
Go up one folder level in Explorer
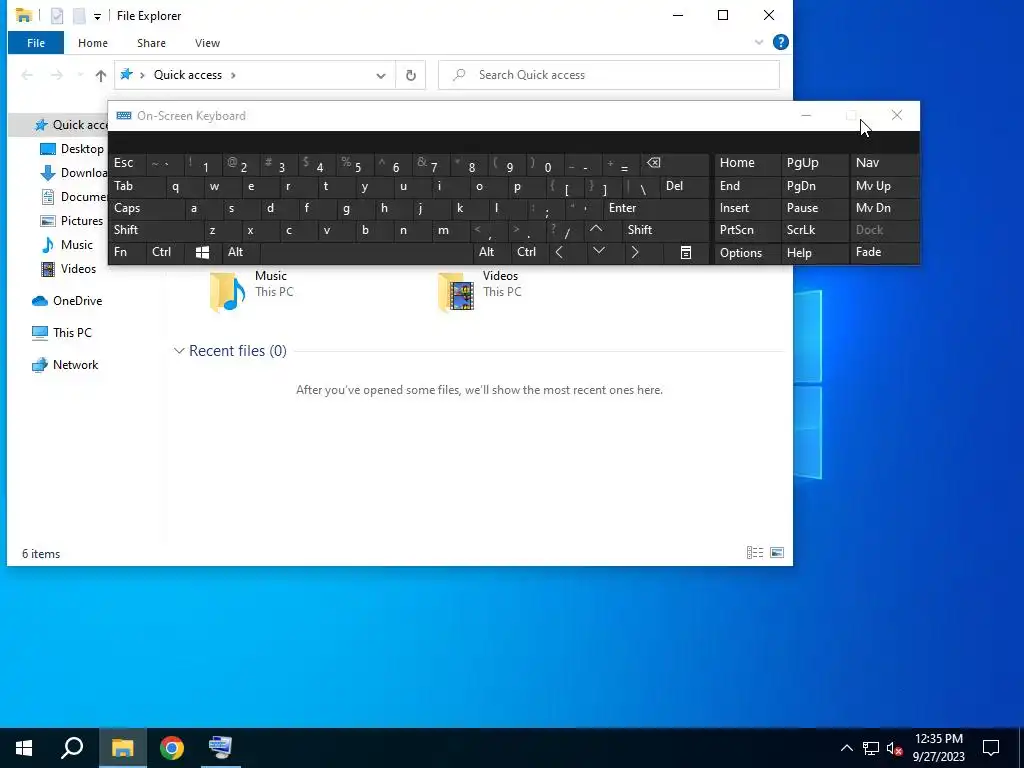coord(101,76)
